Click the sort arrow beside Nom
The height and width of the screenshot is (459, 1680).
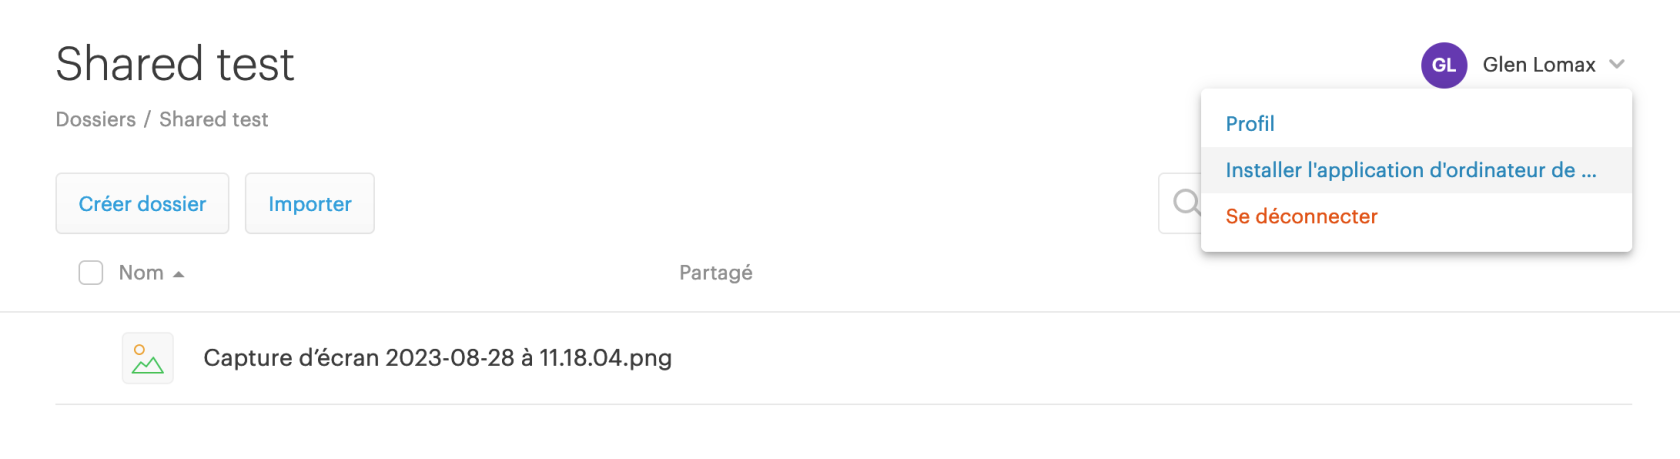(179, 274)
